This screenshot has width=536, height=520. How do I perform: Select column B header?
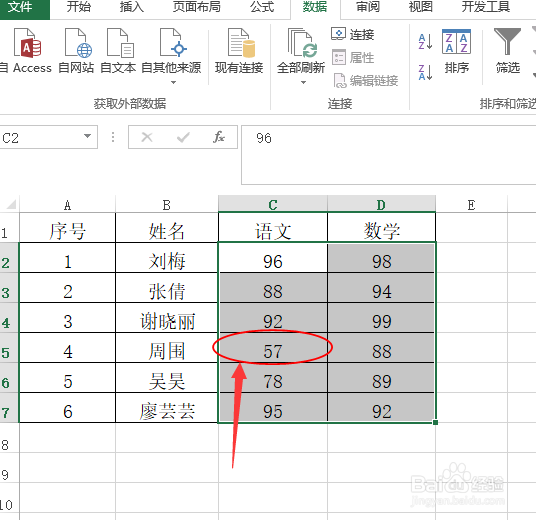coord(167,205)
